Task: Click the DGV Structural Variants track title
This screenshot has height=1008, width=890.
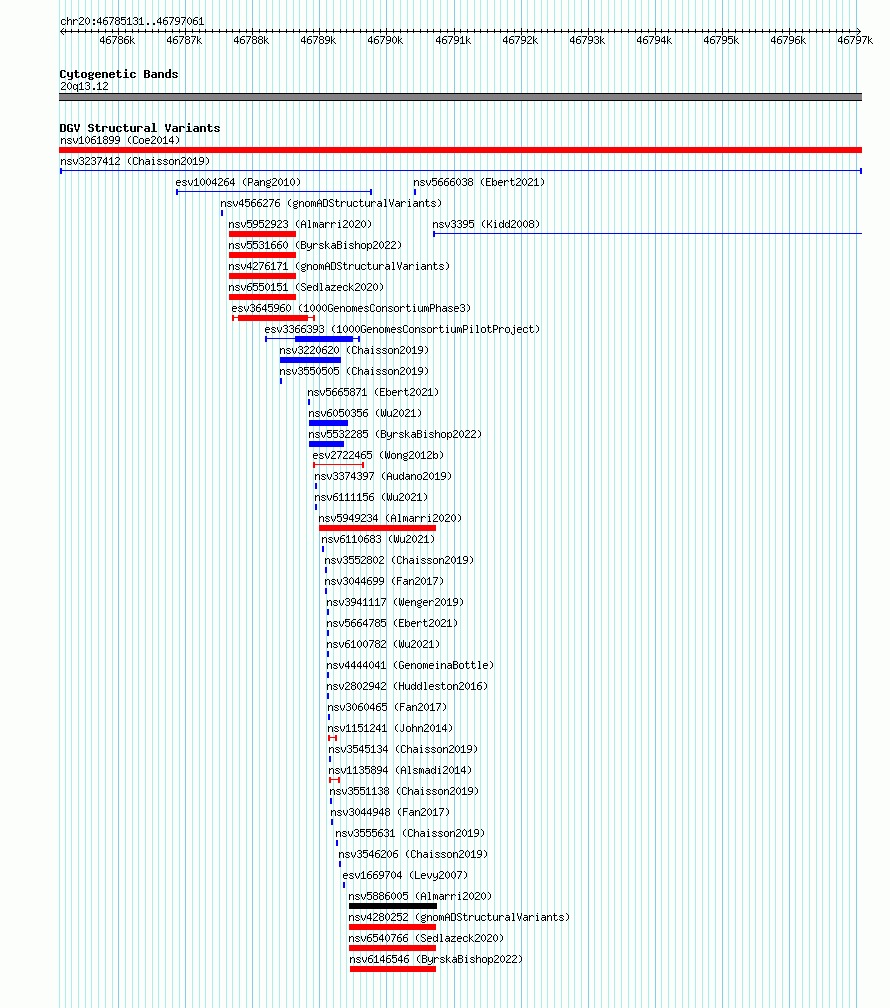Action: (140, 128)
